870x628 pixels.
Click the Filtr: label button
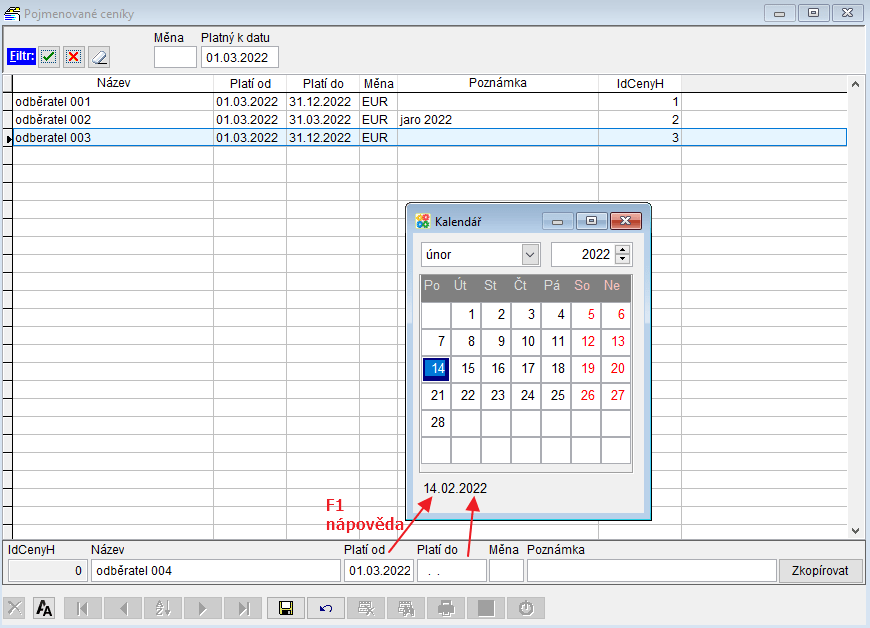click(x=22, y=56)
